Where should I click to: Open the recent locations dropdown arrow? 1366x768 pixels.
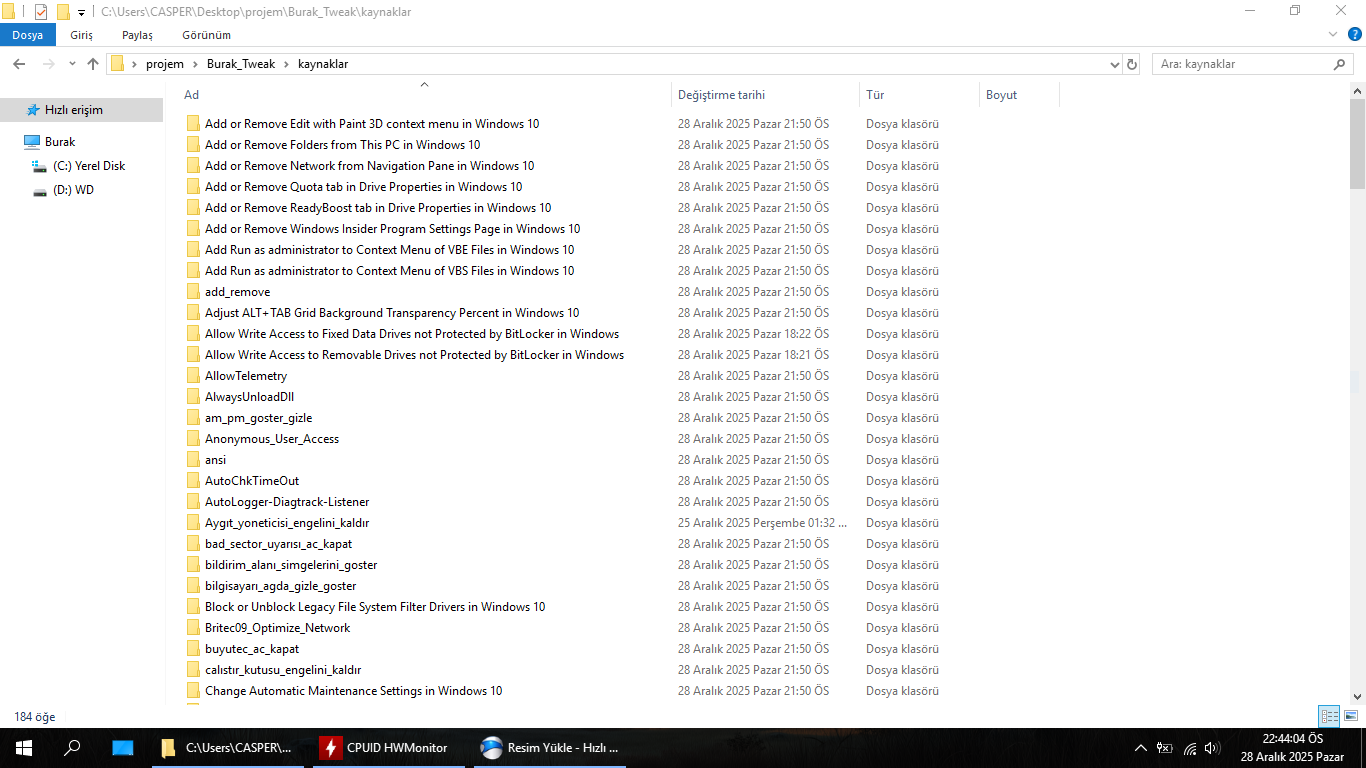click(72, 64)
